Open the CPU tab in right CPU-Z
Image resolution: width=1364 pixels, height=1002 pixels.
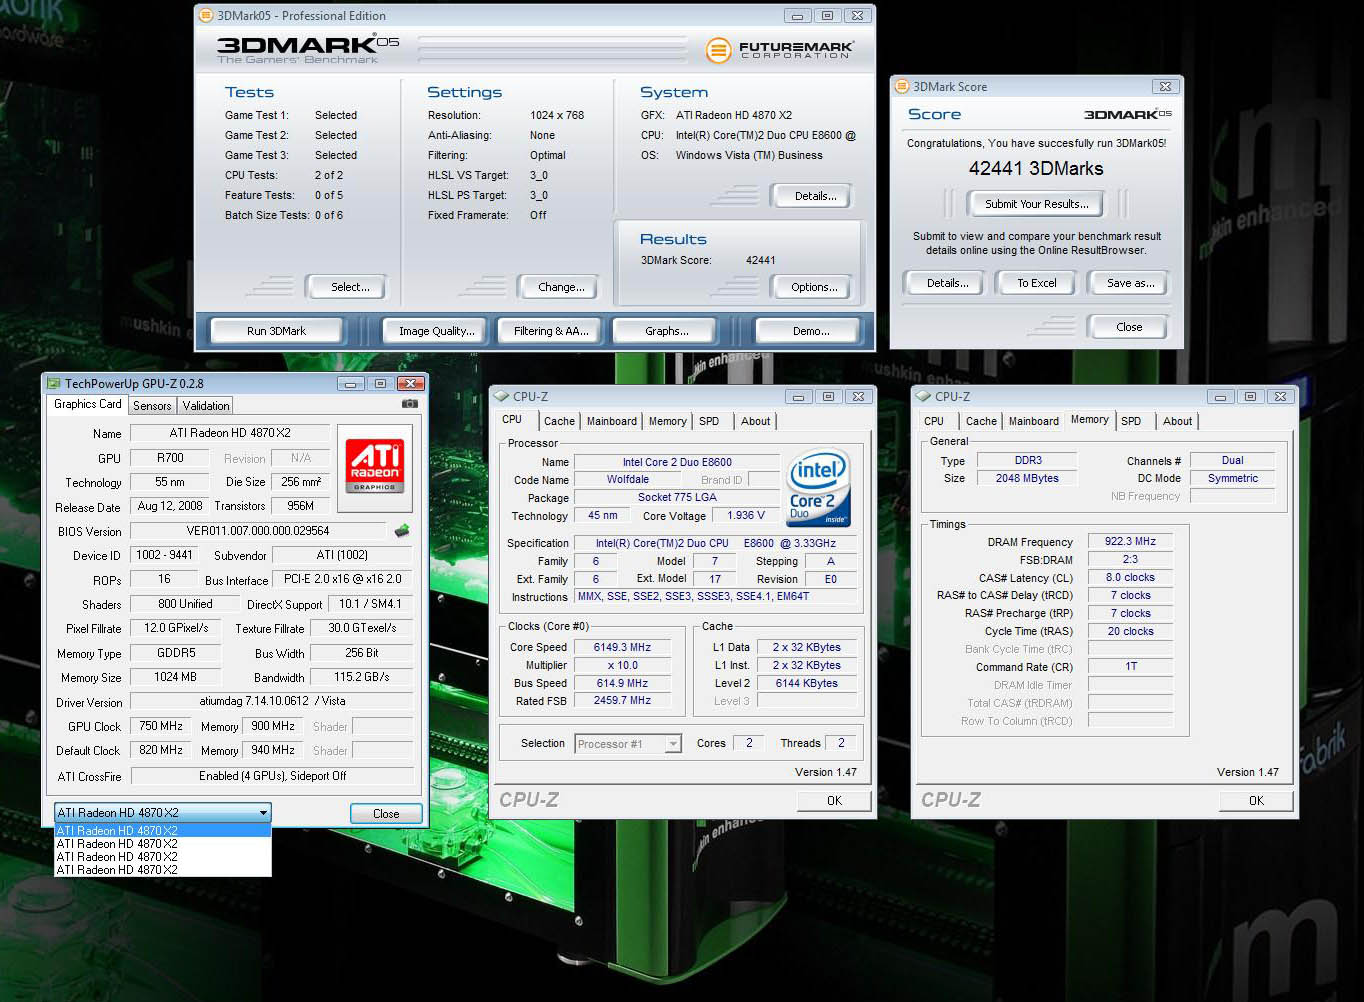tap(934, 422)
